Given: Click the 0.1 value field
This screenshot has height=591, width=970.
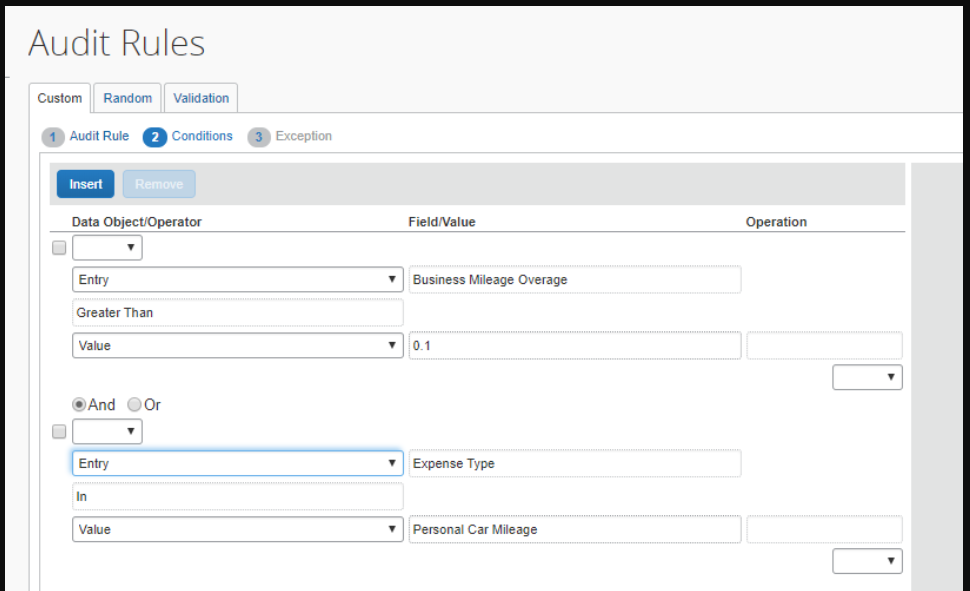Looking at the screenshot, I should 575,345.
